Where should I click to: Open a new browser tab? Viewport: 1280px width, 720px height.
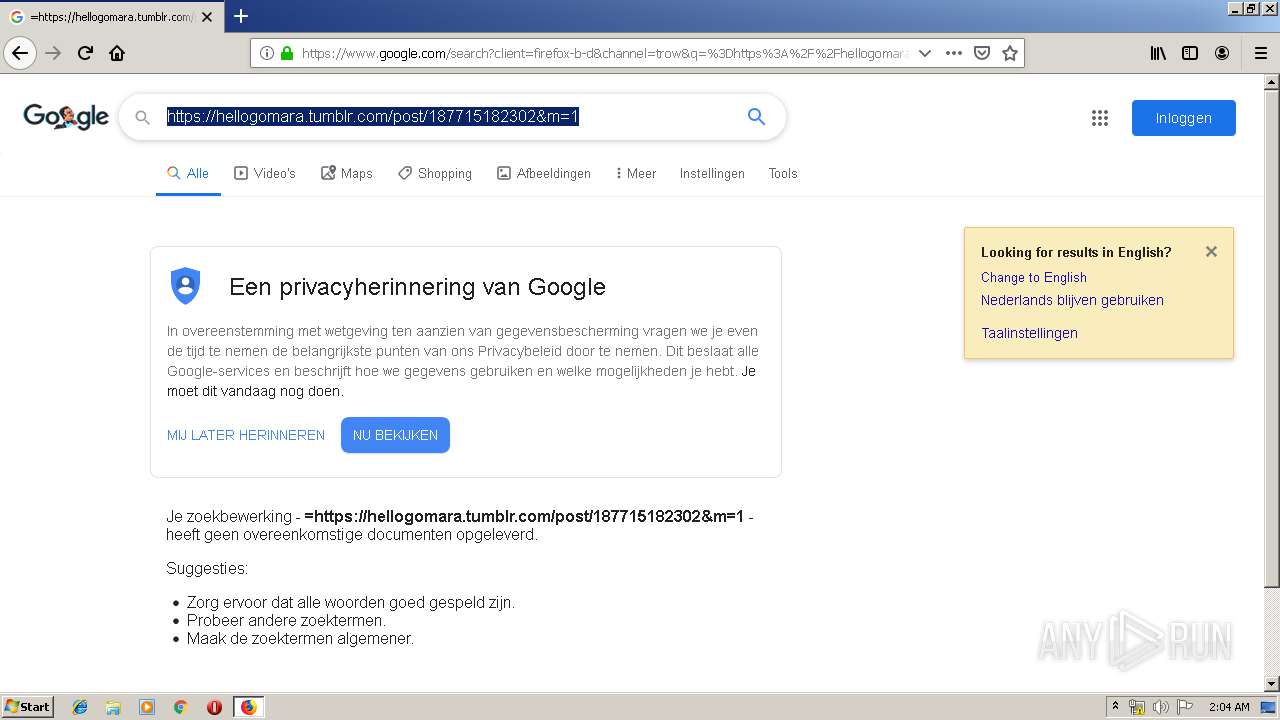(241, 16)
